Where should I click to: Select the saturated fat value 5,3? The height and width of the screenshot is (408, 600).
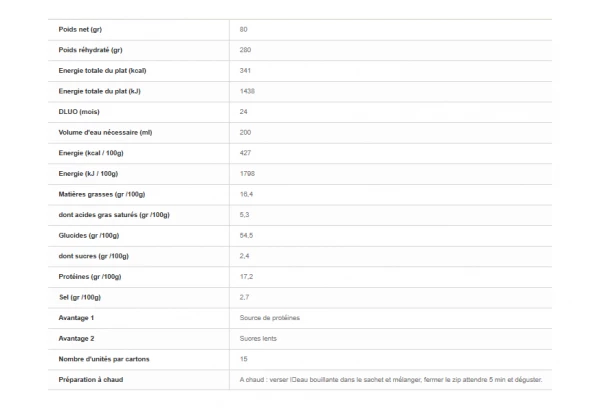point(245,214)
